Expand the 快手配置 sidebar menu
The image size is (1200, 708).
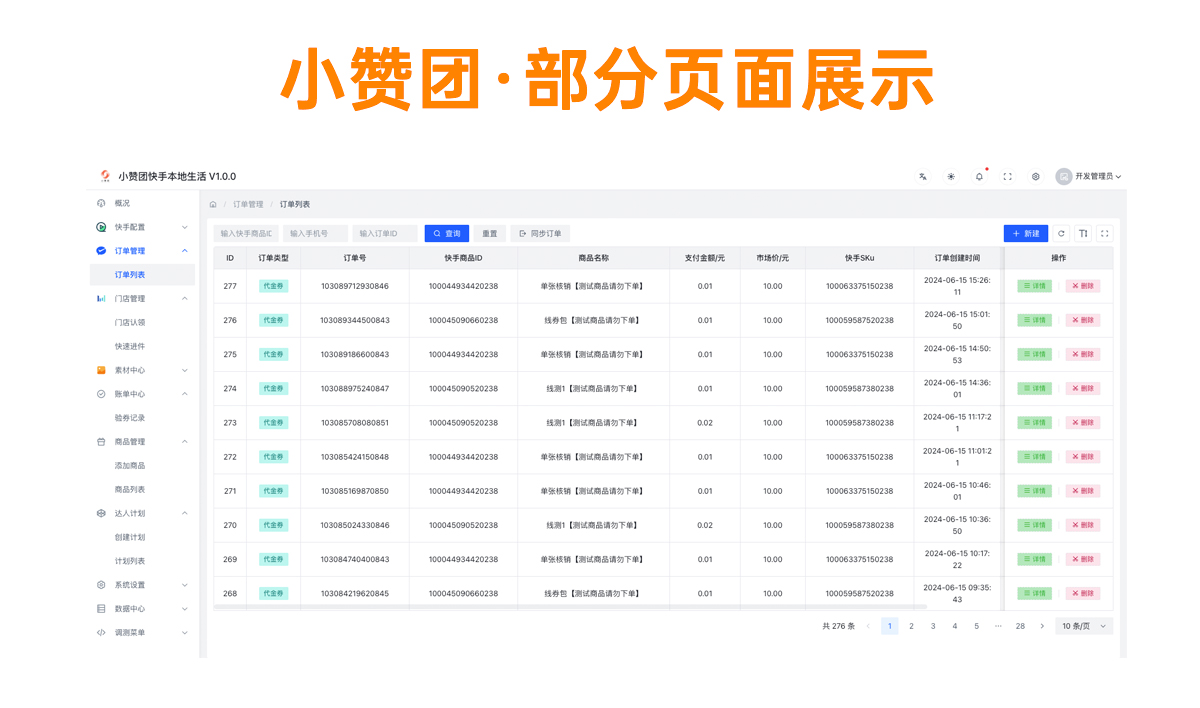click(141, 227)
